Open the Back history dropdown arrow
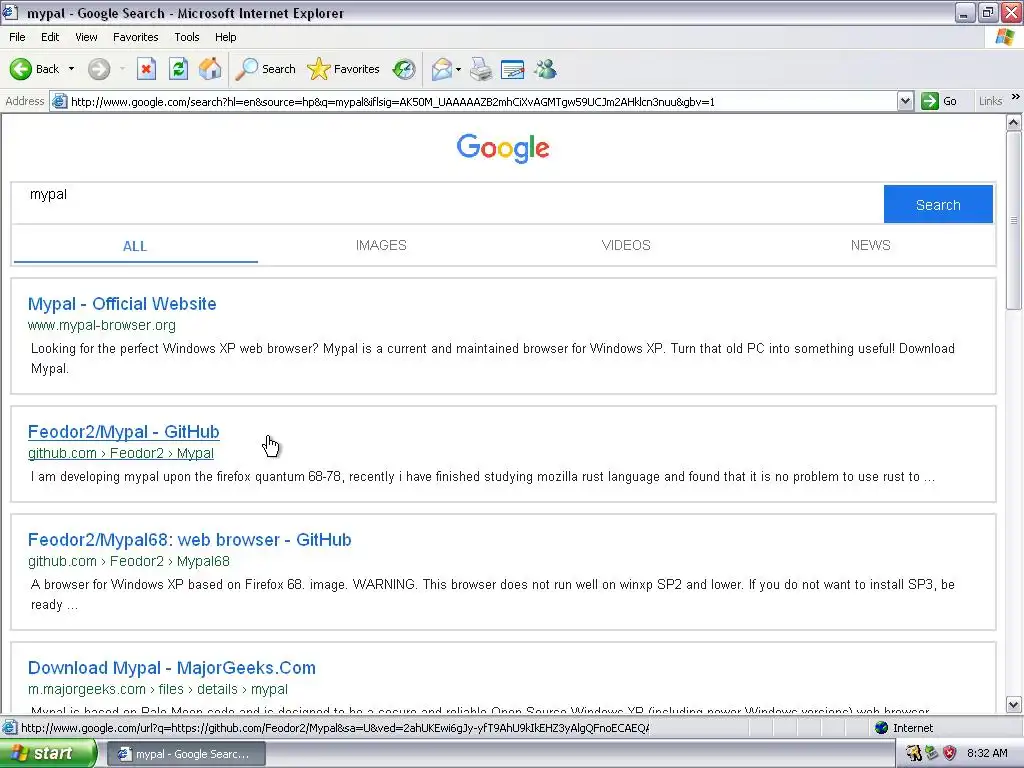The image size is (1024, 768). click(72, 69)
